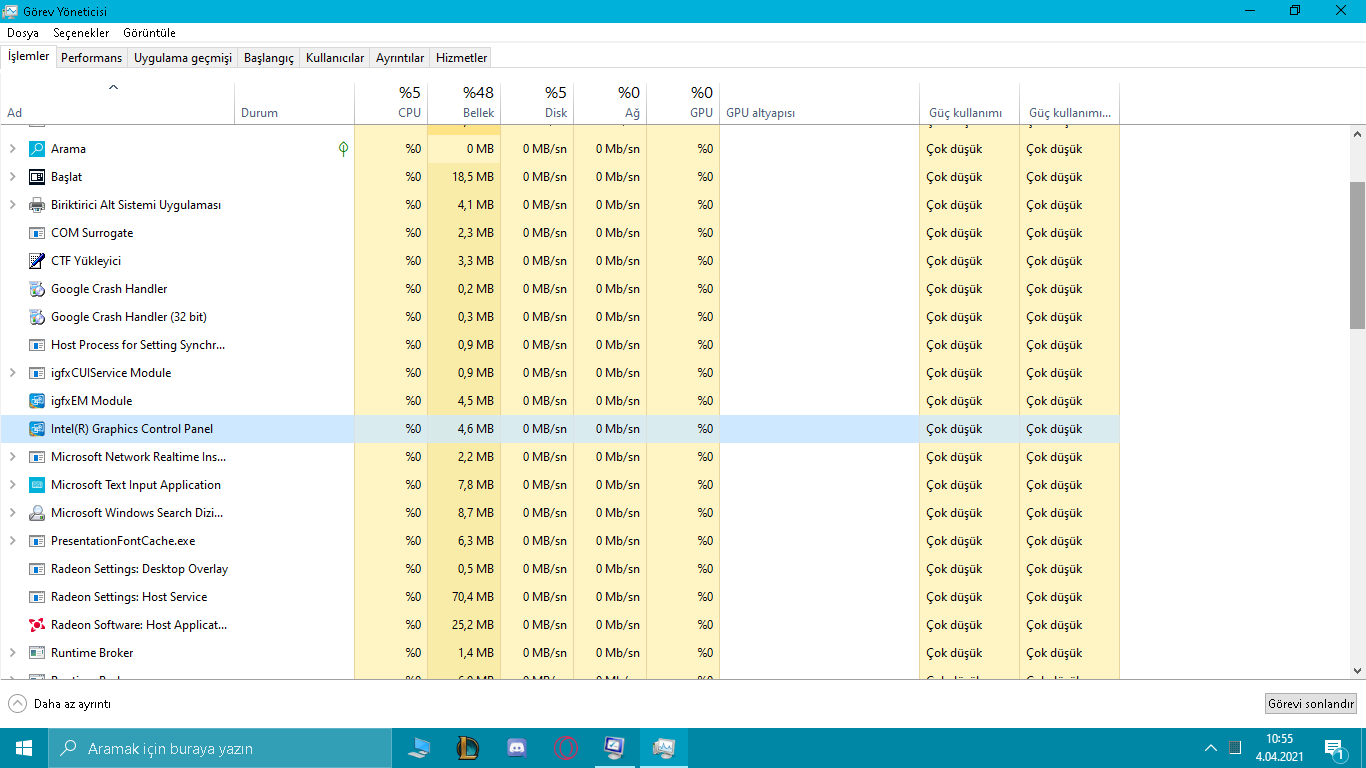
Task: Click the Radeon Software red icon
Action: pyautogui.click(x=37, y=625)
